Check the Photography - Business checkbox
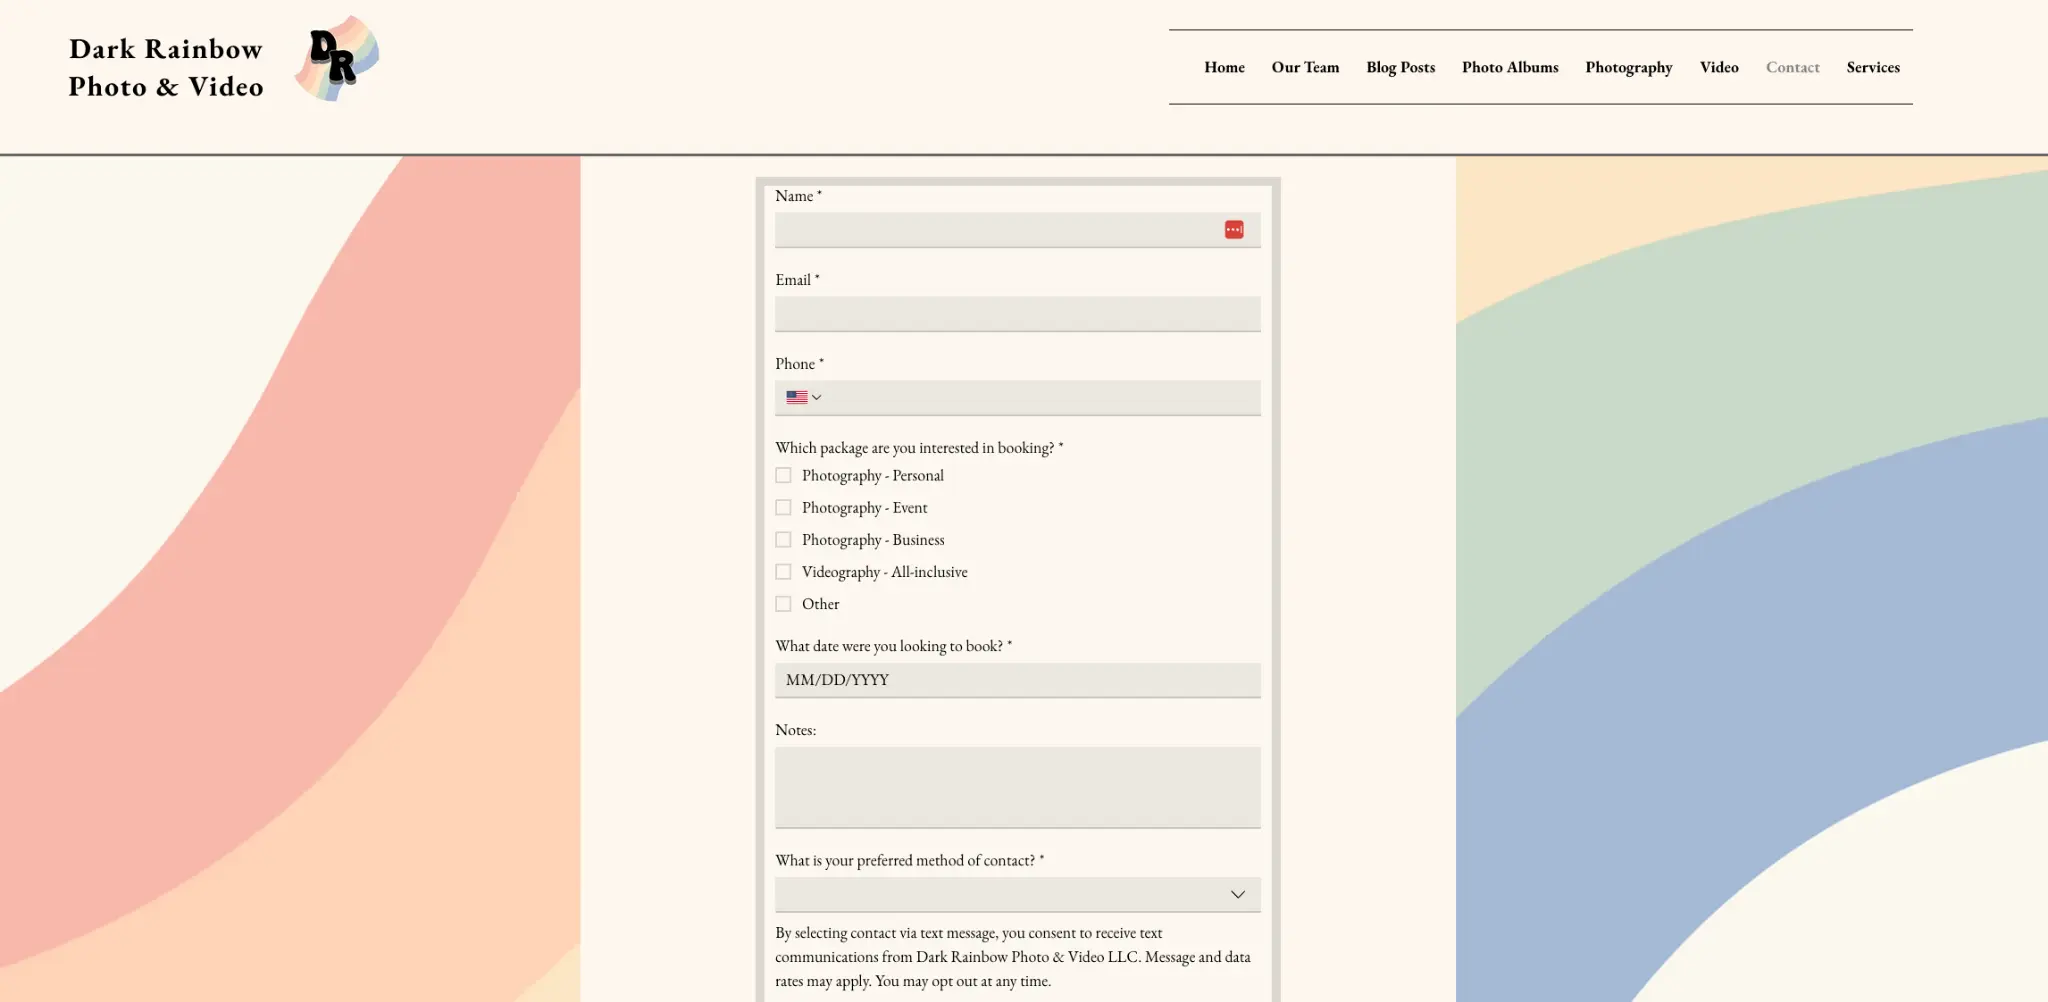2048x1002 pixels. [x=783, y=539]
